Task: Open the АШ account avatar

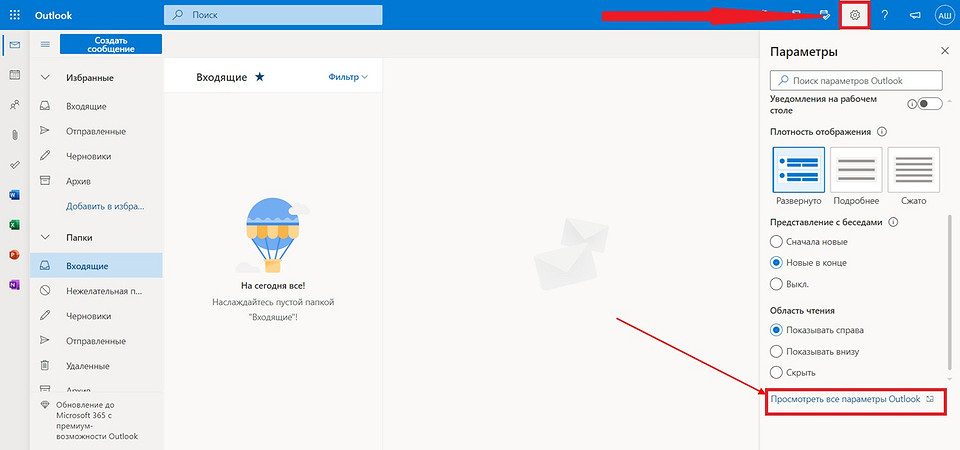Action: click(944, 15)
